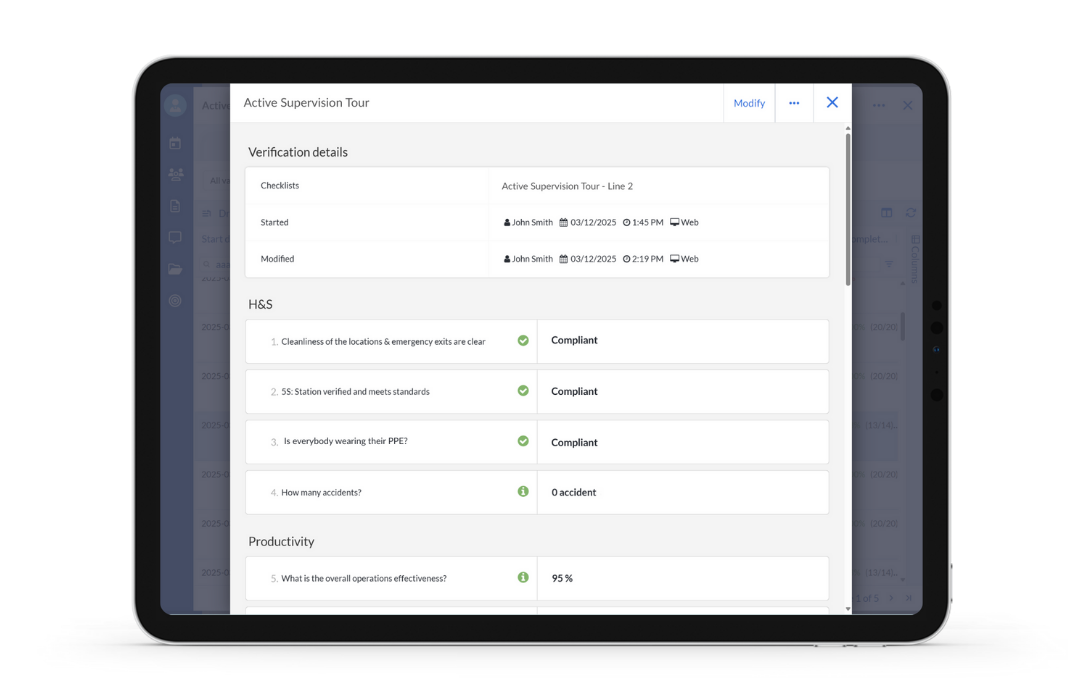Open the team members icon in sidebar
This screenshot has height=700, width=1080.
pyautogui.click(x=176, y=175)
